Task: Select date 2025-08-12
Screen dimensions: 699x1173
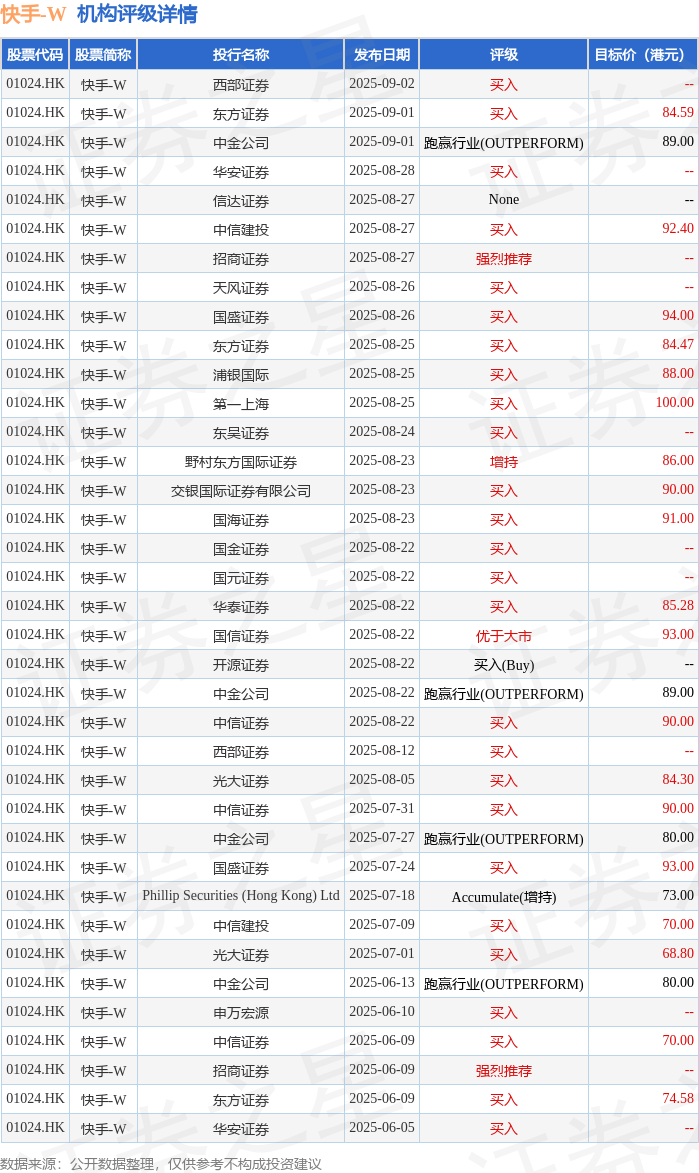Action: (x=382, y=750)
